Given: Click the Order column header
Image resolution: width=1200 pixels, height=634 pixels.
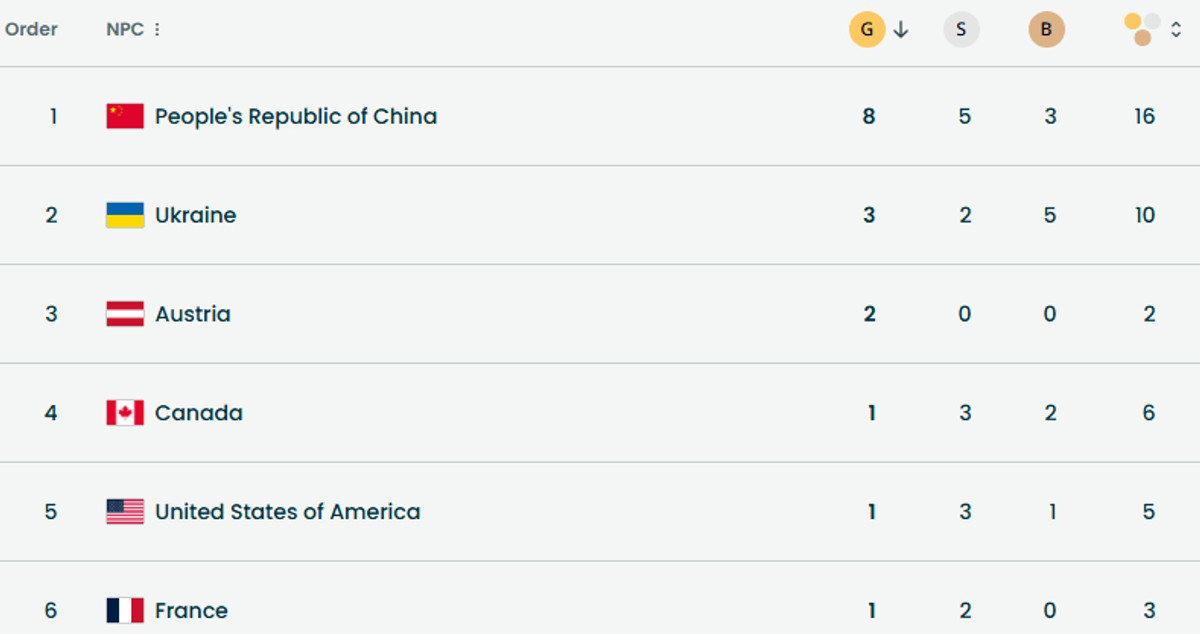Looking at the screenshot, I should coord(31,29).
